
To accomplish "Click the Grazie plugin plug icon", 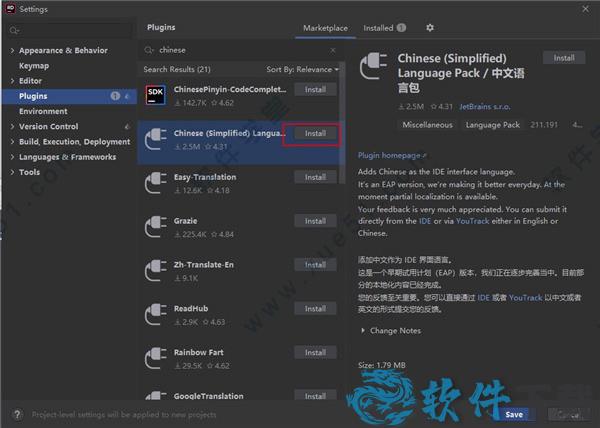I will point(155,227).
